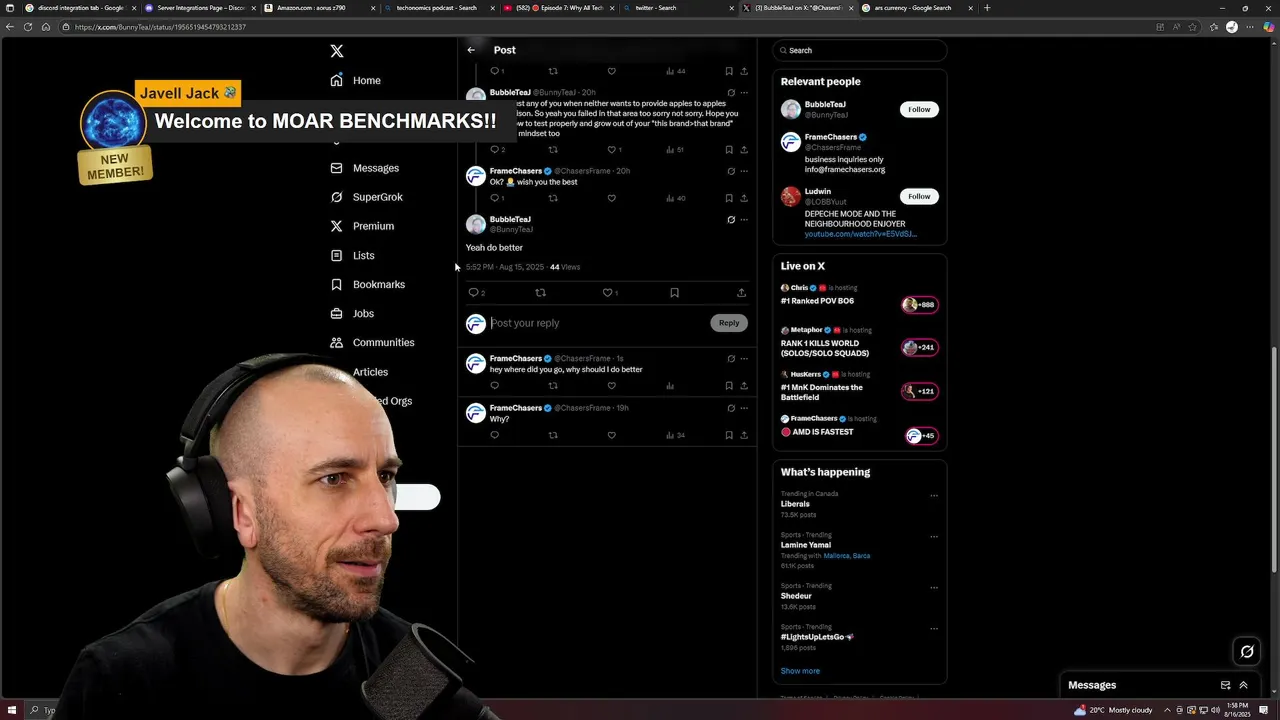Screen dimensions: 1280x720
Task: Grok icon on BubbleTeaJ main post
Action: [731, 220]
